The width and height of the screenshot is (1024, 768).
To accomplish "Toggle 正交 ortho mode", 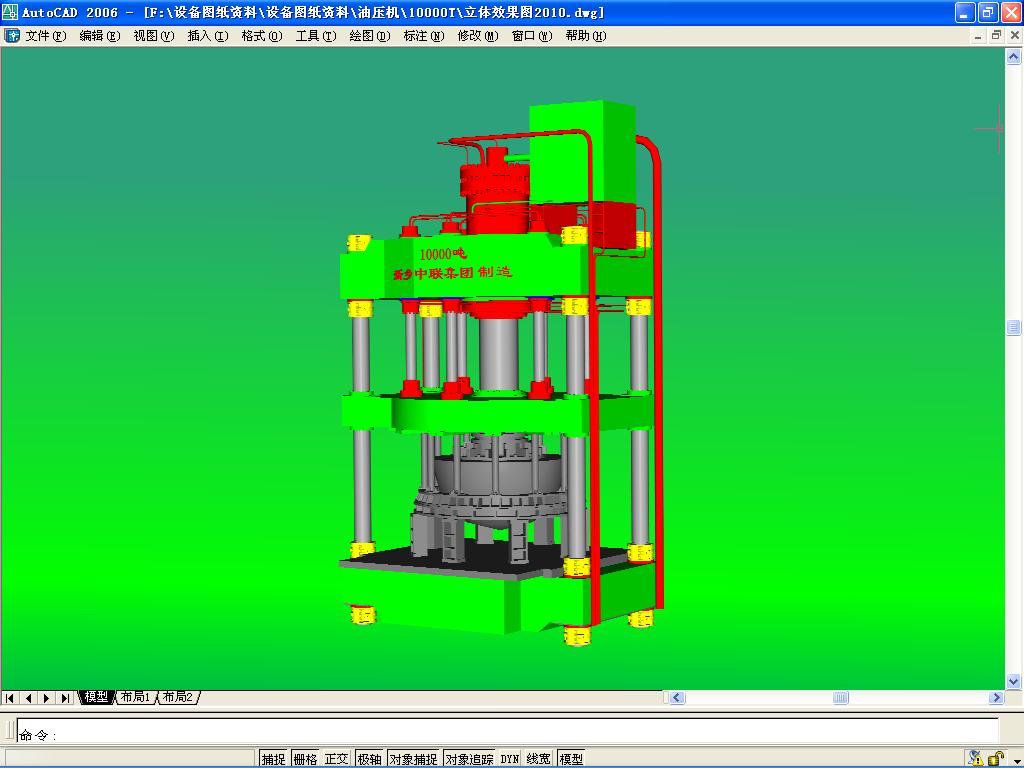I will click(336, 759).
